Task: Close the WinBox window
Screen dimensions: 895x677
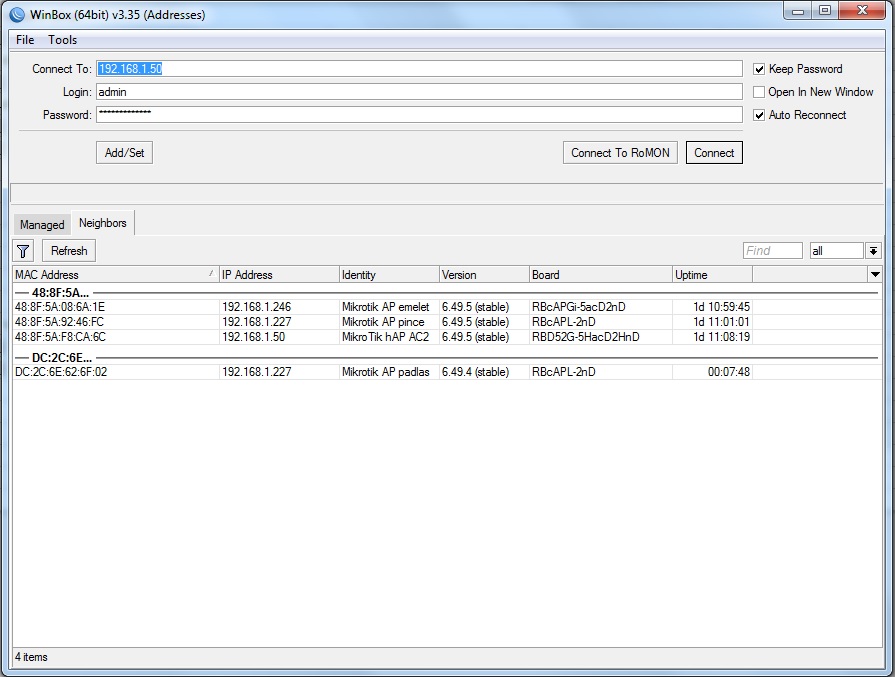Action: (x=862, y=11)
